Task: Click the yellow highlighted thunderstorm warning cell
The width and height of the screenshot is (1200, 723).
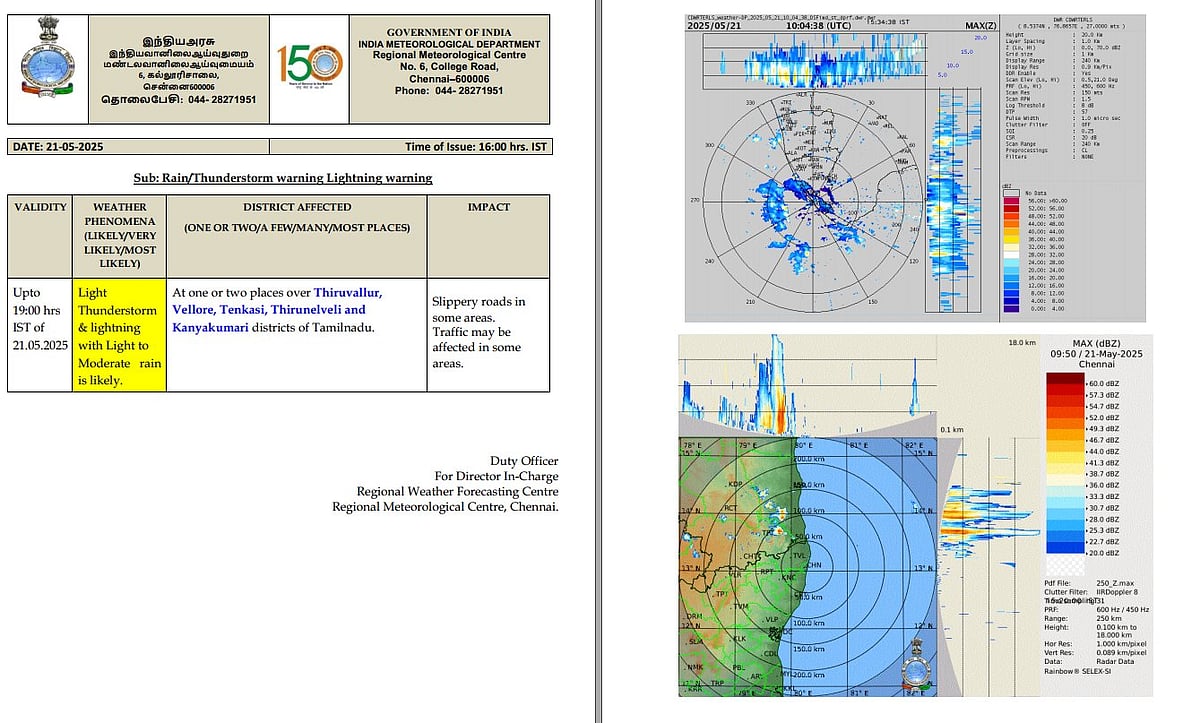Action: (118, 335)
